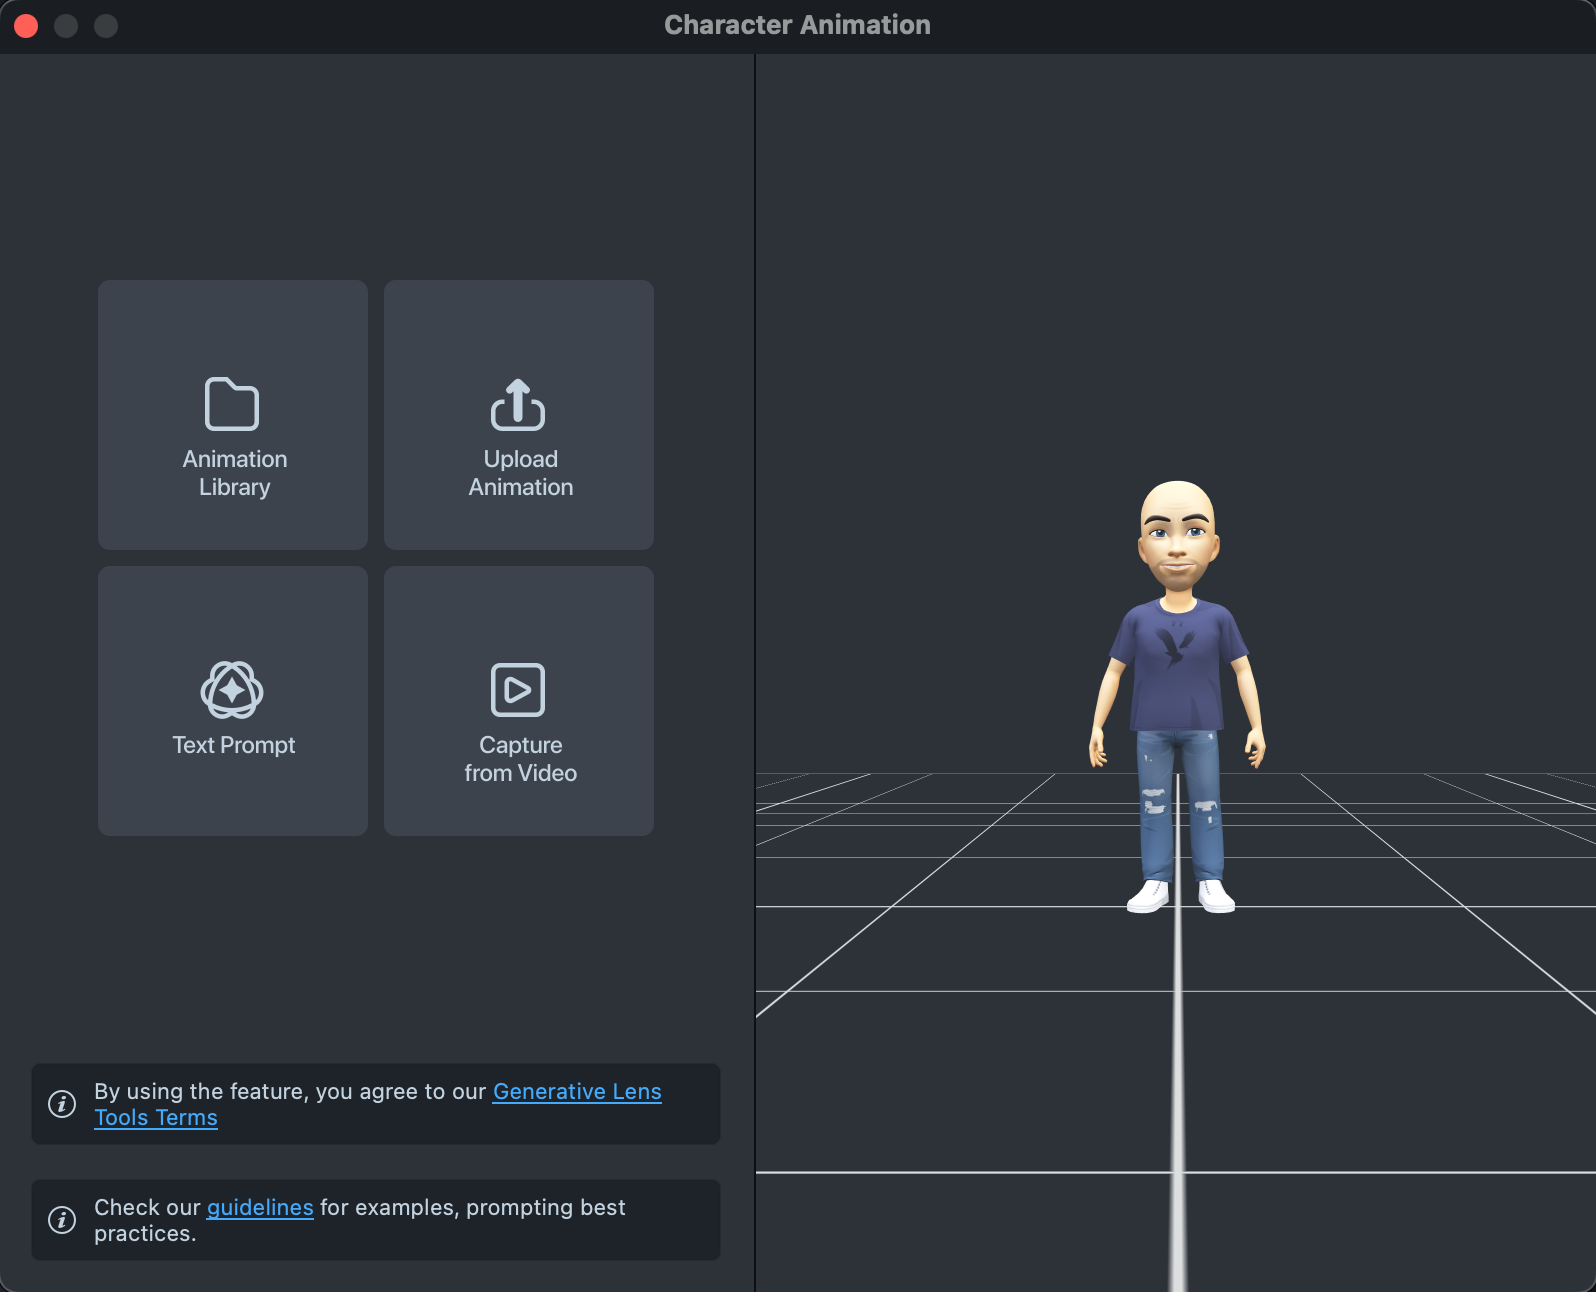The height and width of the screenshot is (1292, 1596).
Task: Click the info icon beside the terms notice
Action: pyautogui.click(x=62, y=1104)
